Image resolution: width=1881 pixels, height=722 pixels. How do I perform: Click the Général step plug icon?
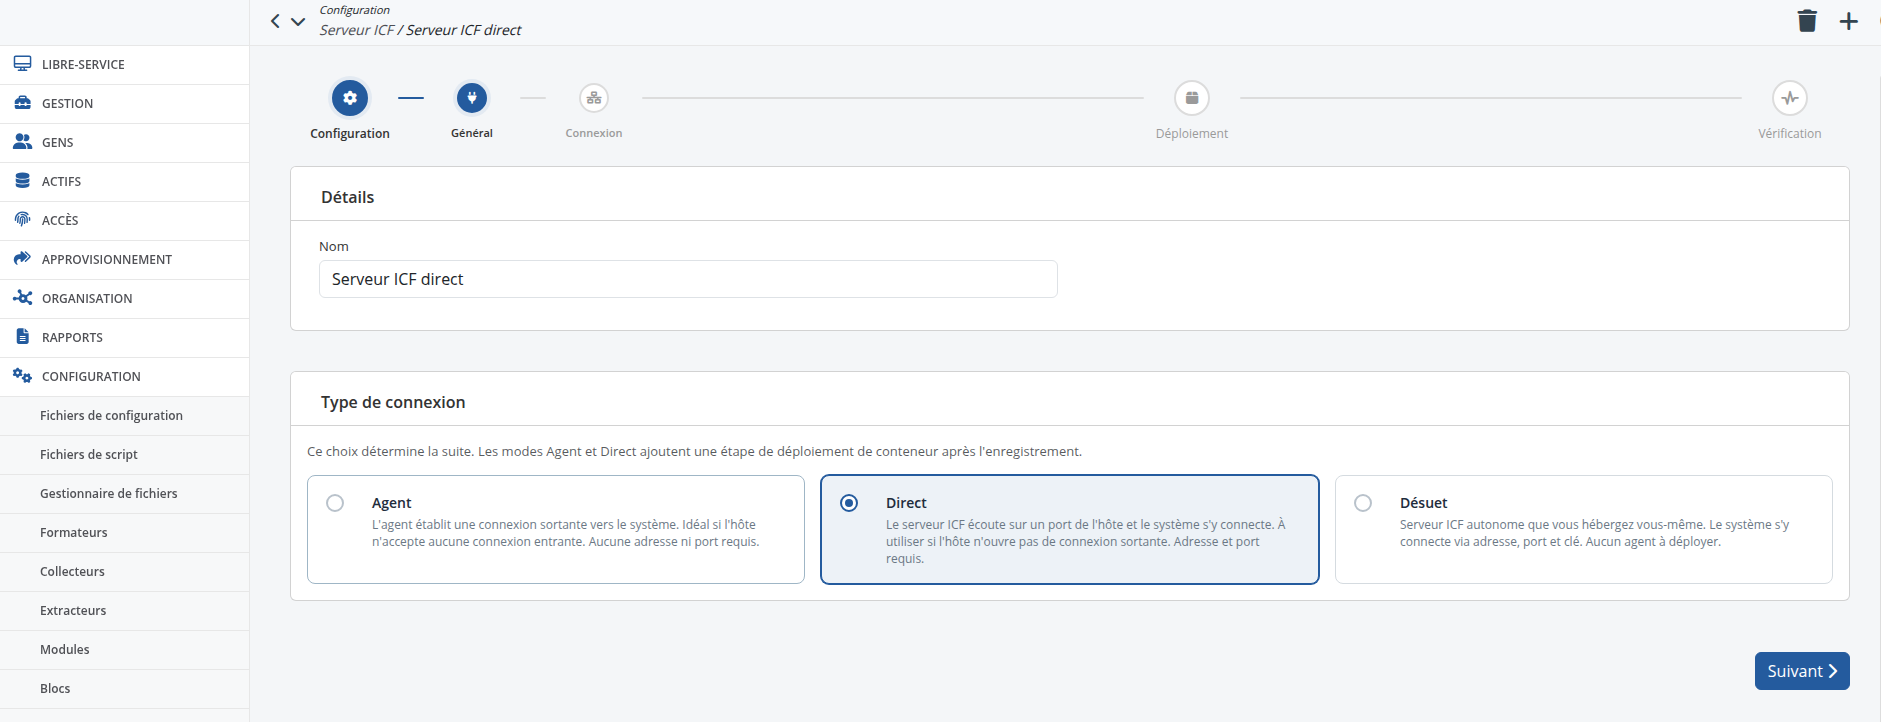pyautogui.click(x=472, y=98)
